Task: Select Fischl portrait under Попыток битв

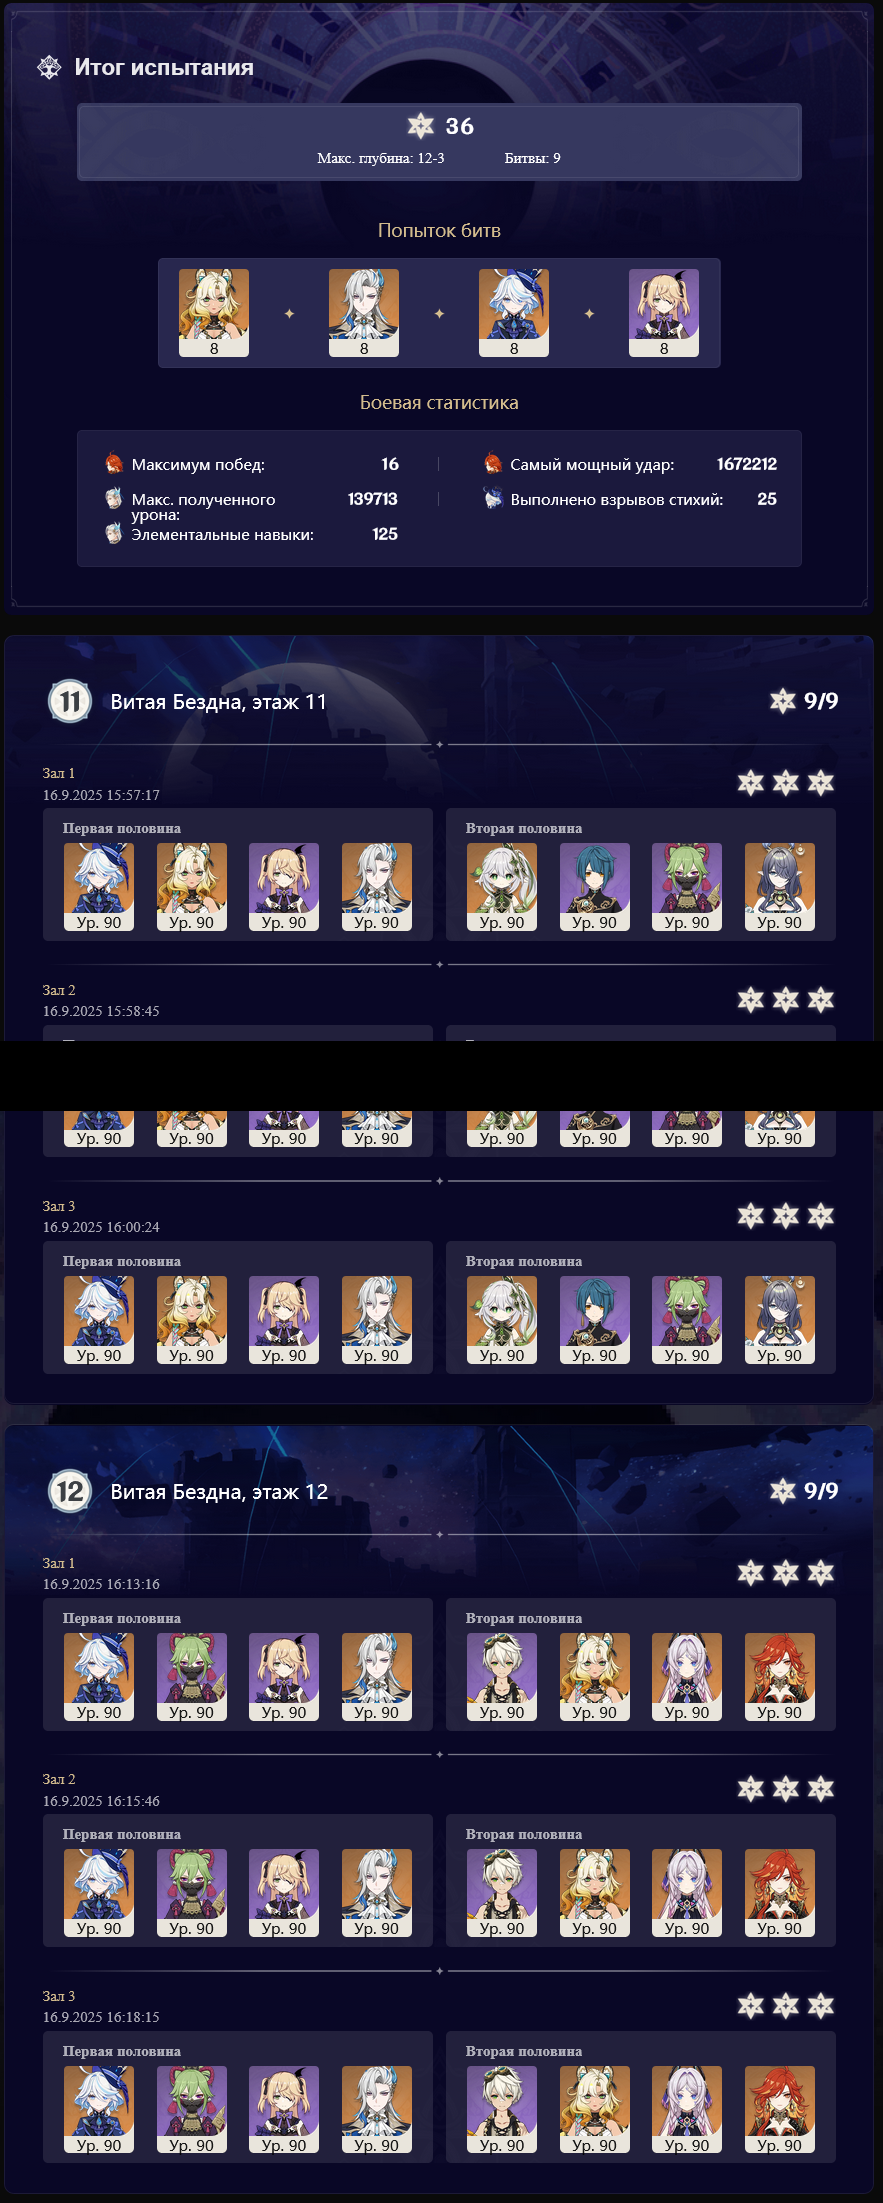Action: (664, 313)
